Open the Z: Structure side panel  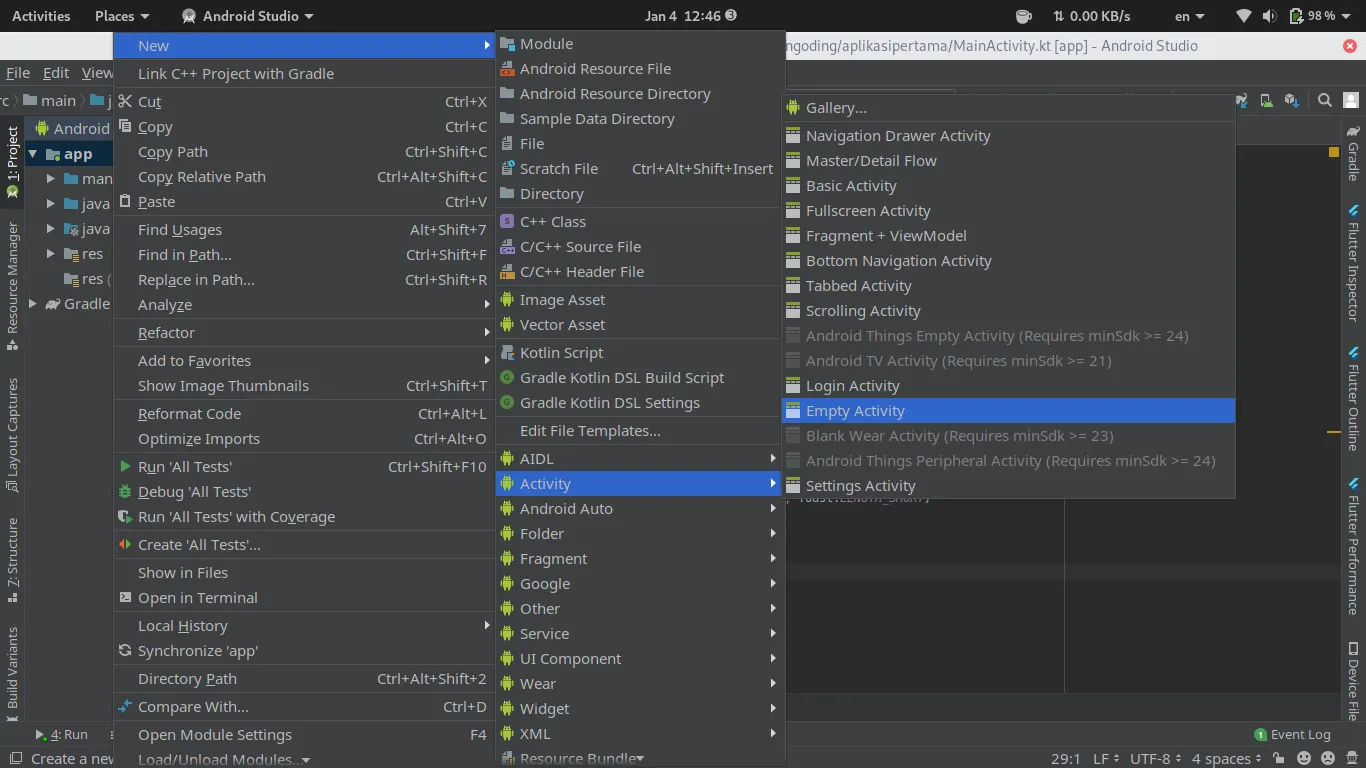[13, 560]
